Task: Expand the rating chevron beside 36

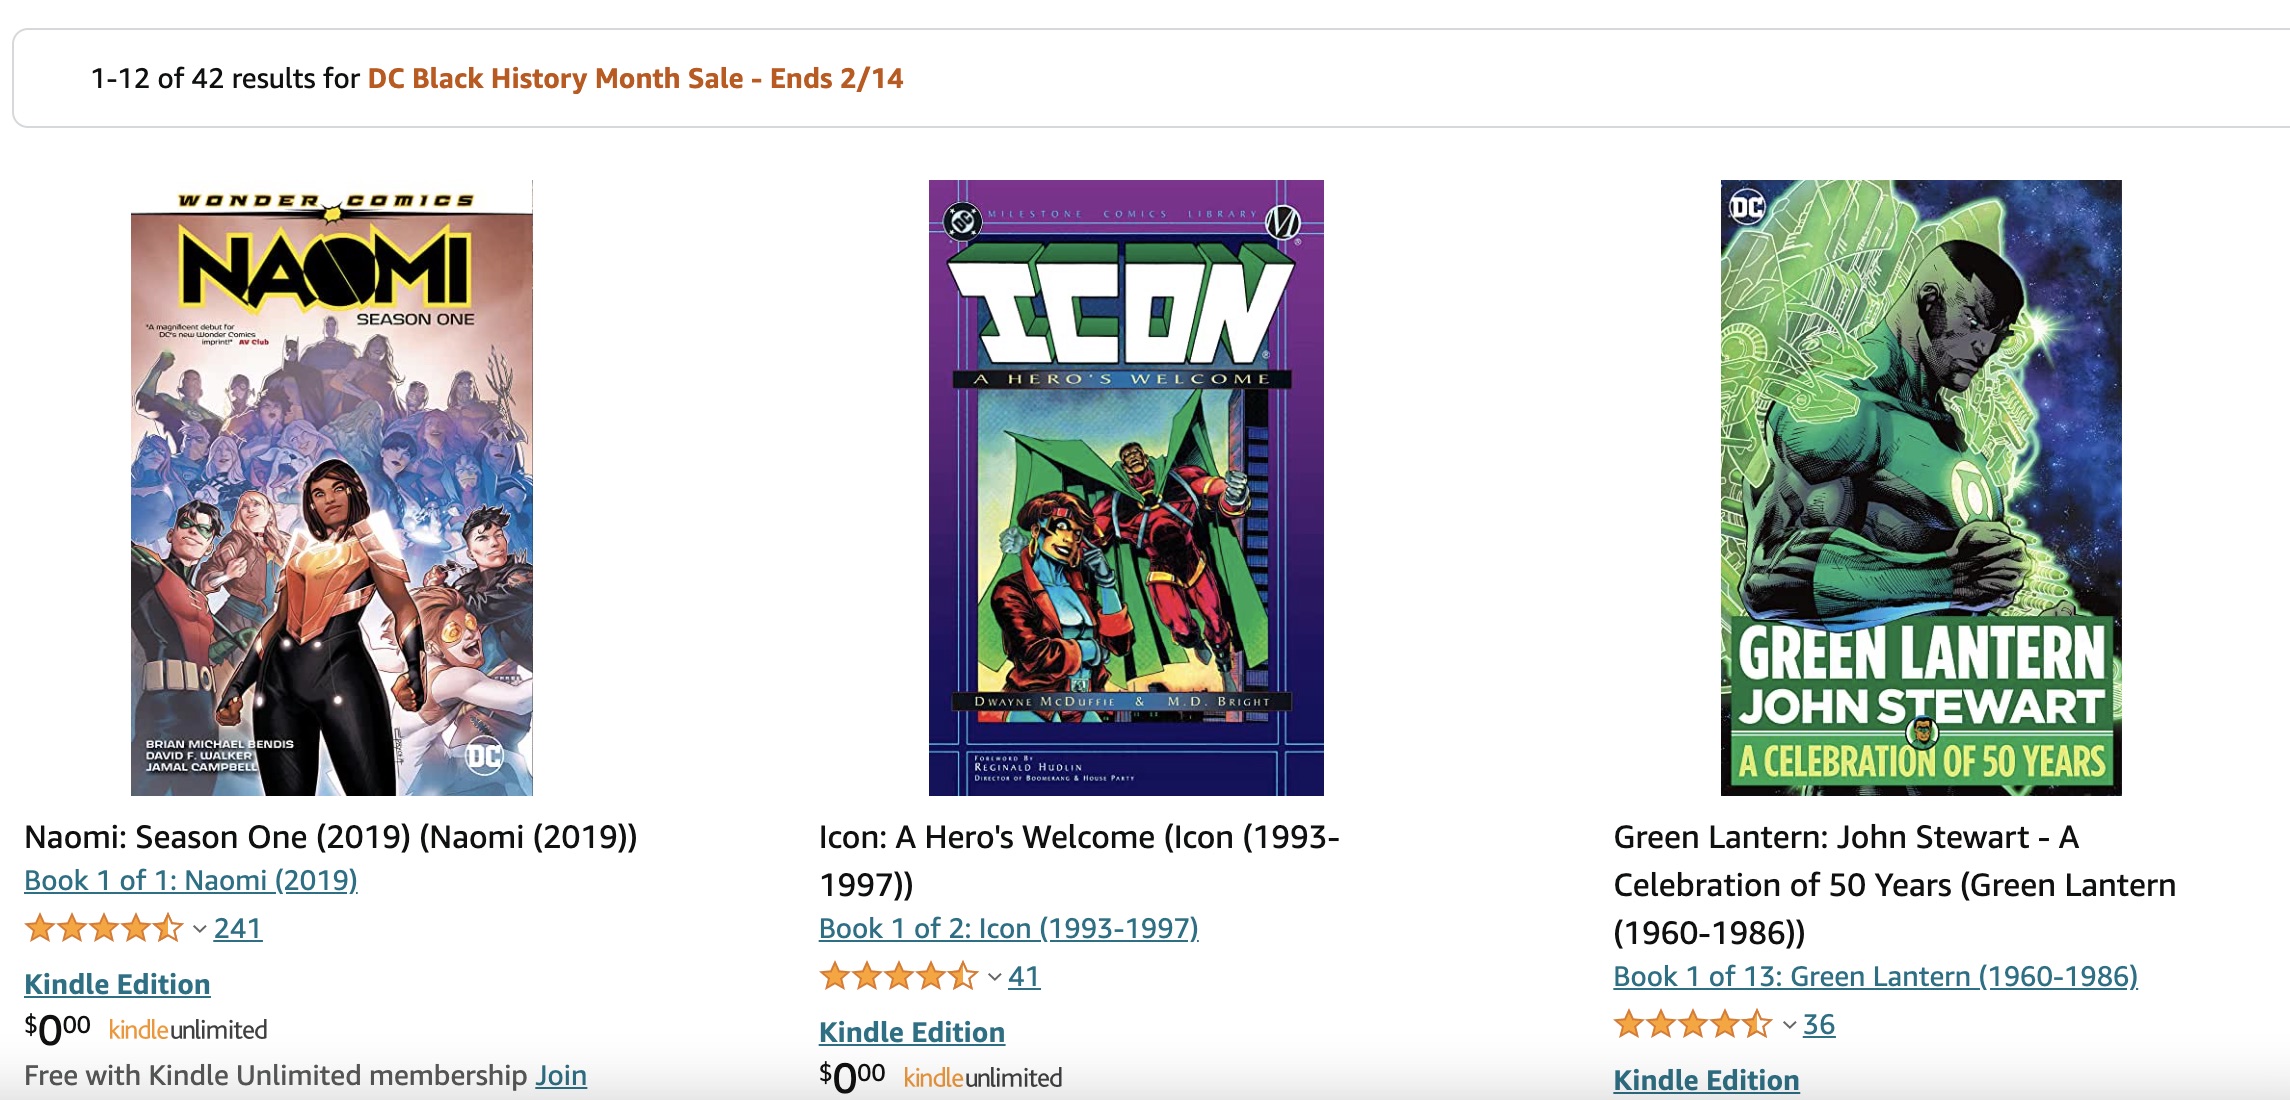Action: point(1789,1026)
